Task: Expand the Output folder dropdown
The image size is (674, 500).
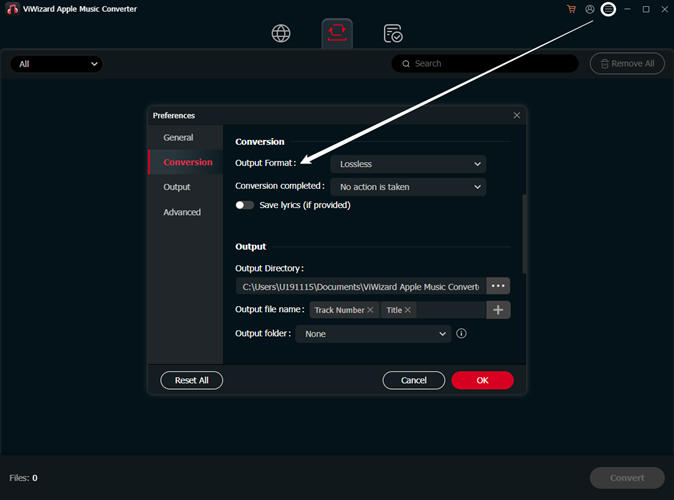Action: point(375,334)
